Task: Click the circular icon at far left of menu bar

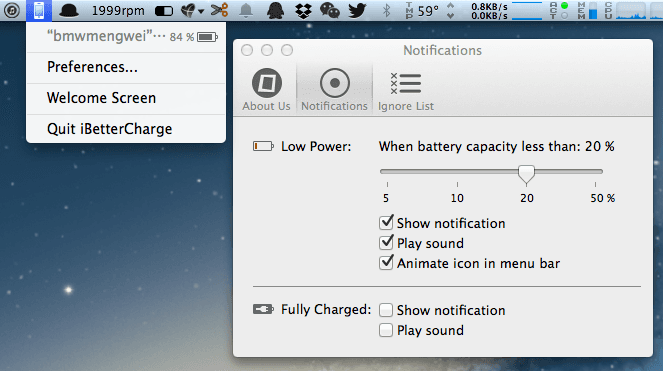Action: click(11, 11)
